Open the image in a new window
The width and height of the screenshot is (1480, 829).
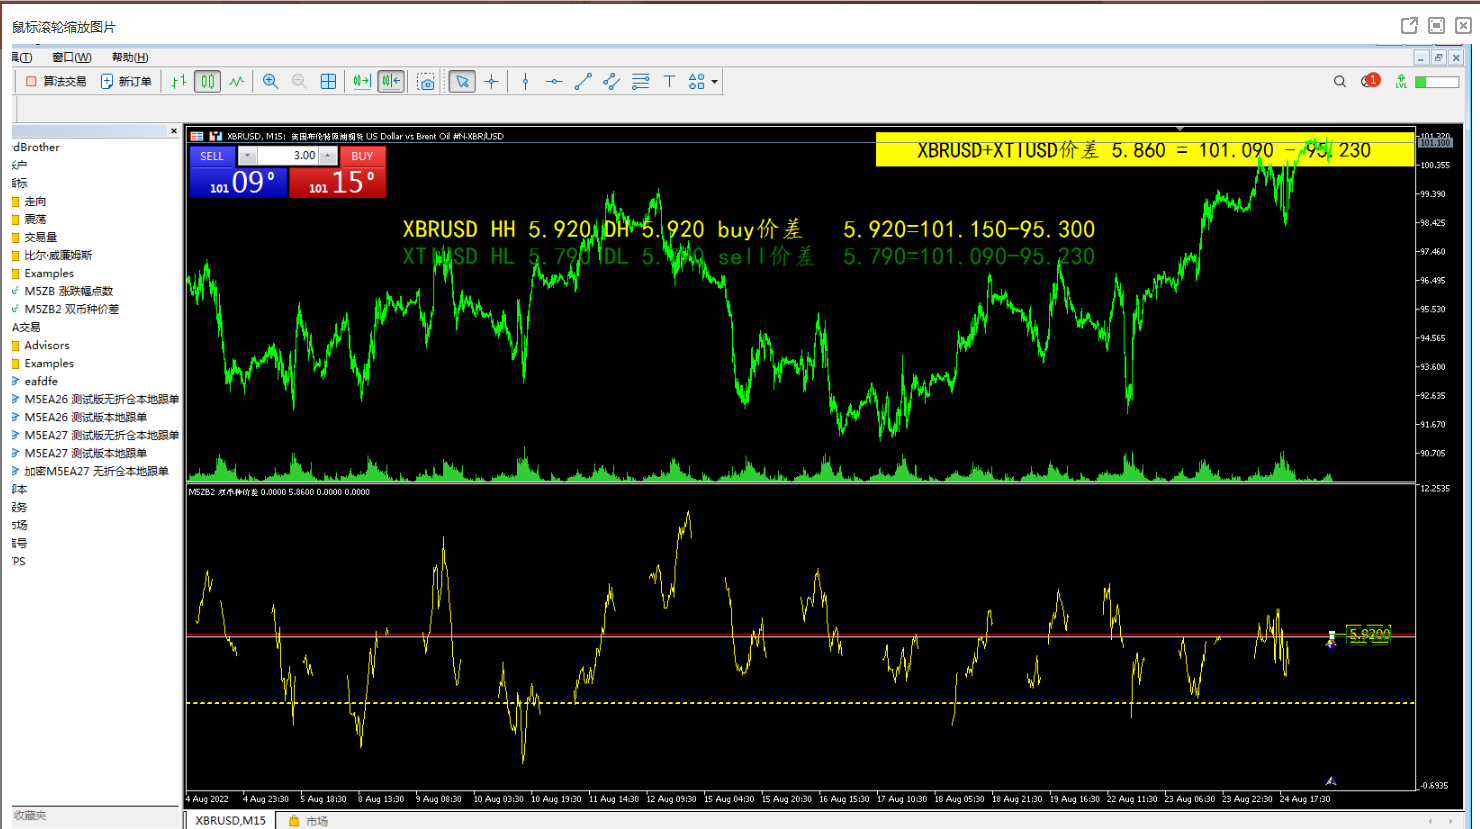point(1409,26)
